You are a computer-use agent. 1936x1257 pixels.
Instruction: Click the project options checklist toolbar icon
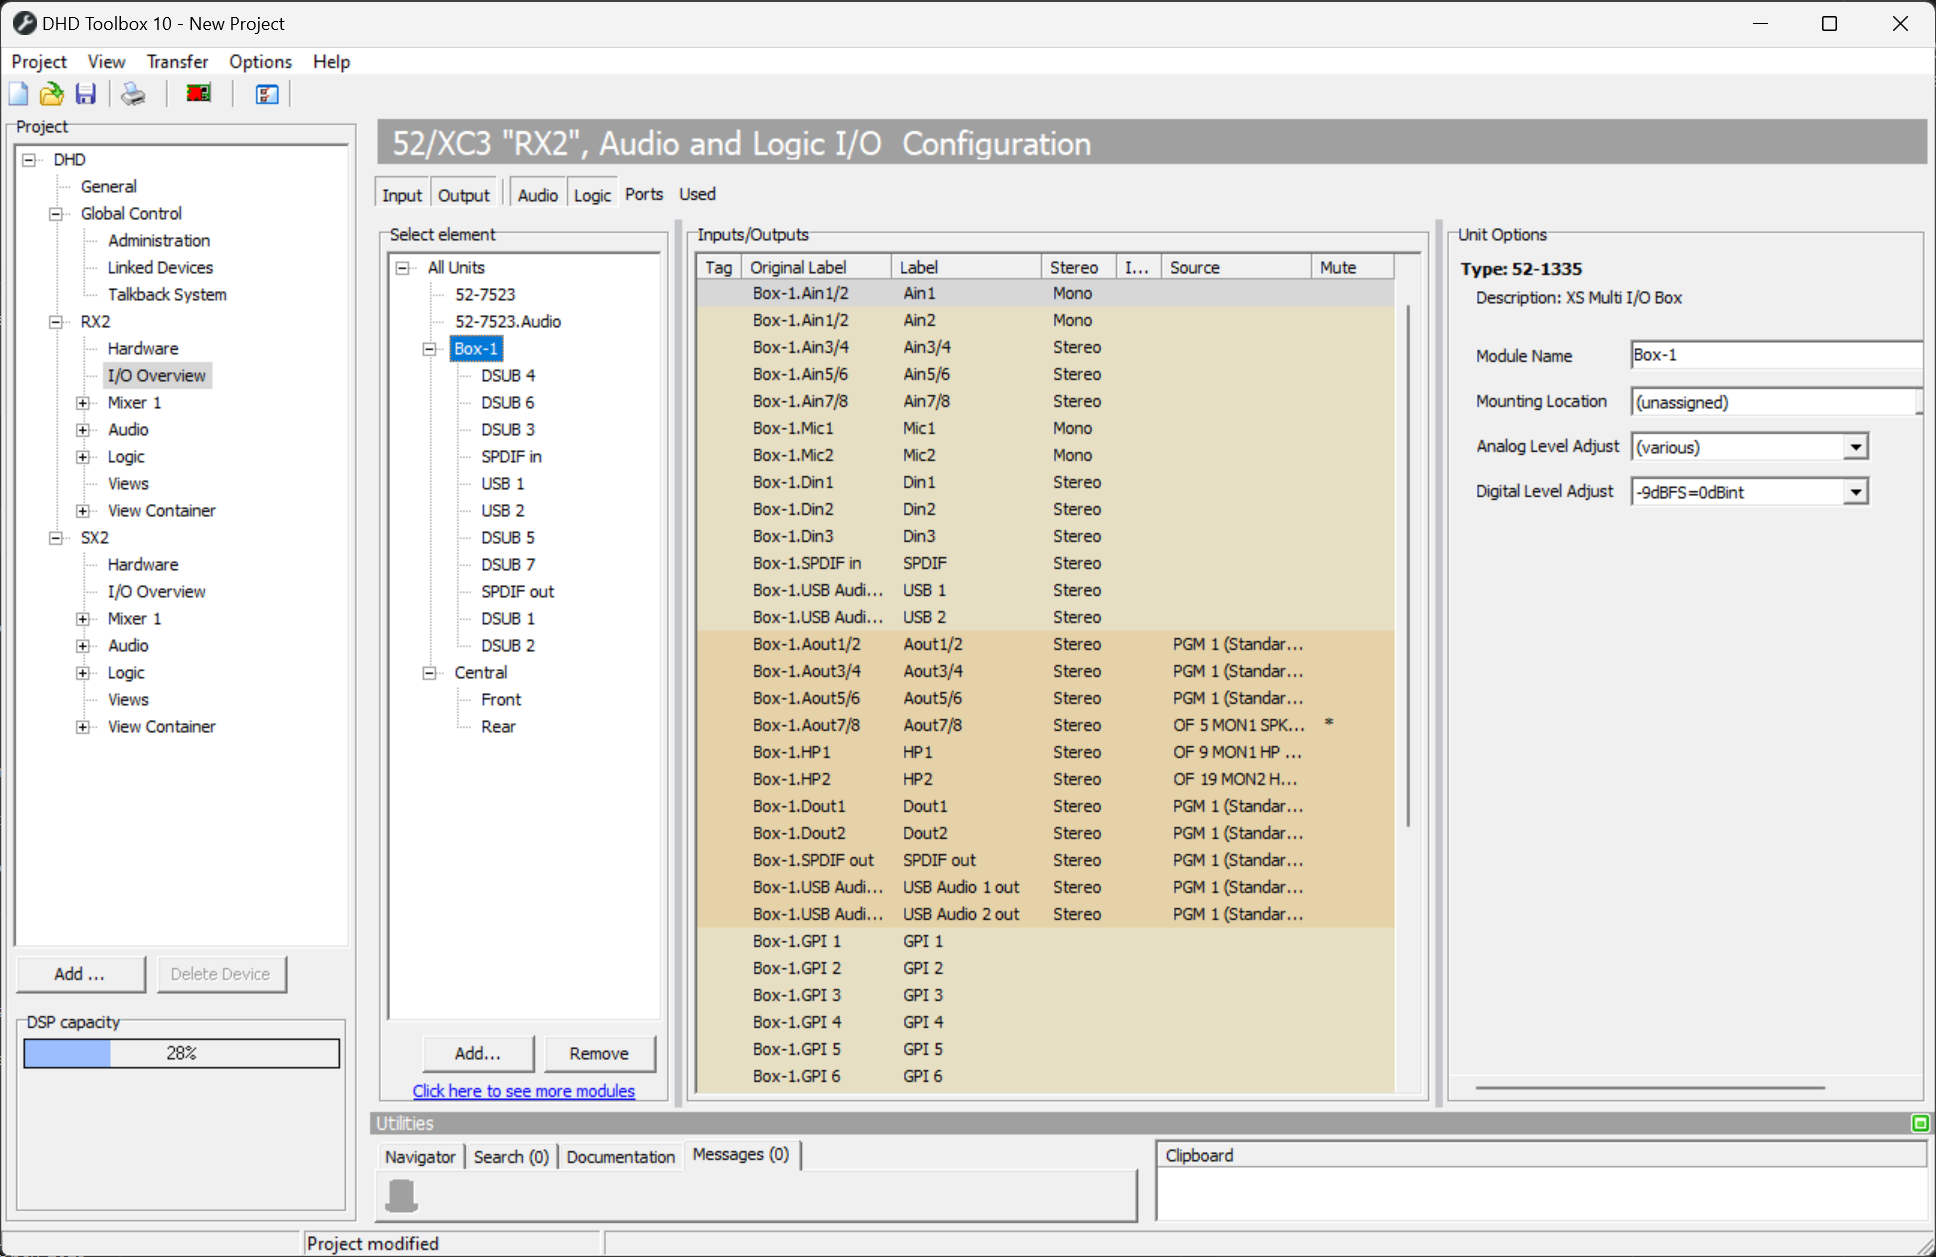(265, 93)
